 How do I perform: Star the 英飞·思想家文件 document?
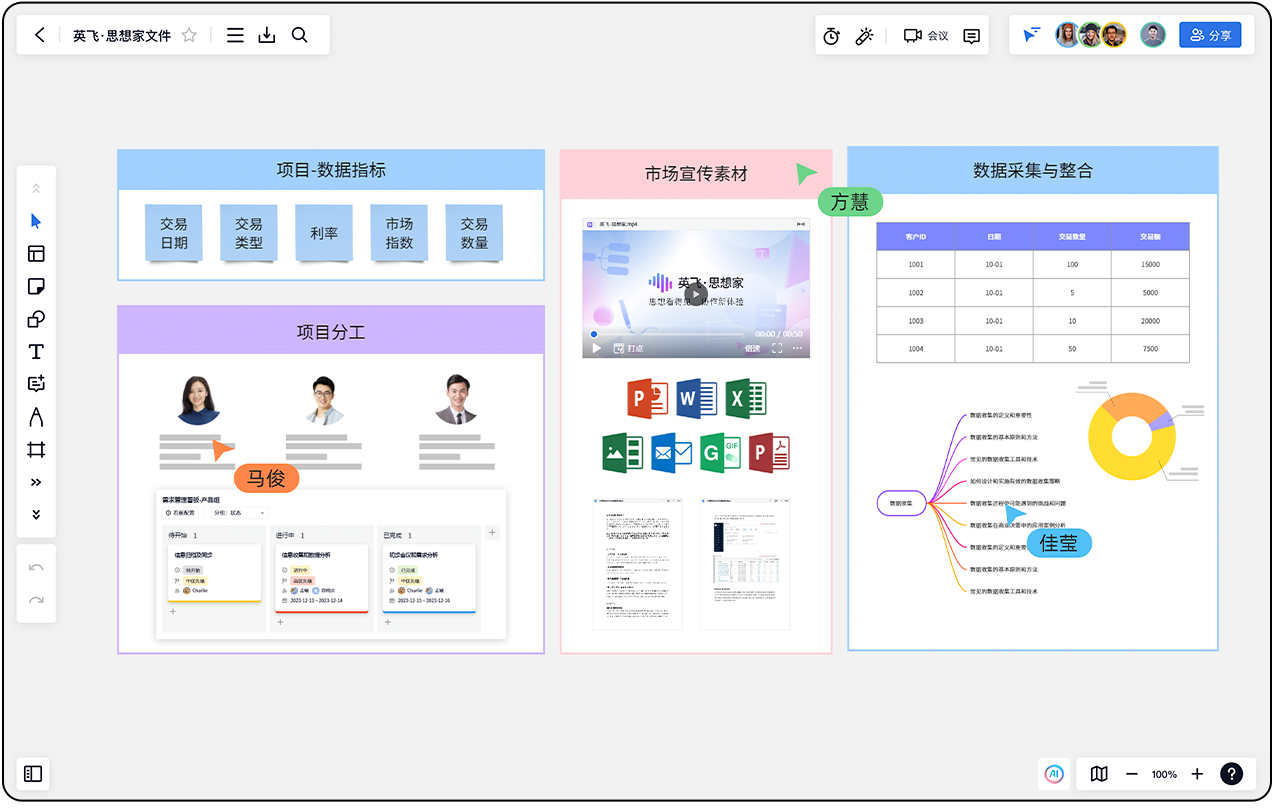pos(189,35)
